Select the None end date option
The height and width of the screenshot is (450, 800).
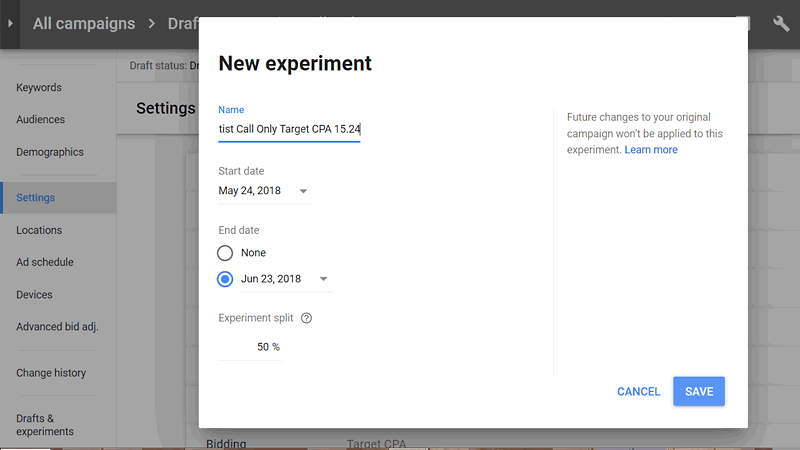point(225,253)
